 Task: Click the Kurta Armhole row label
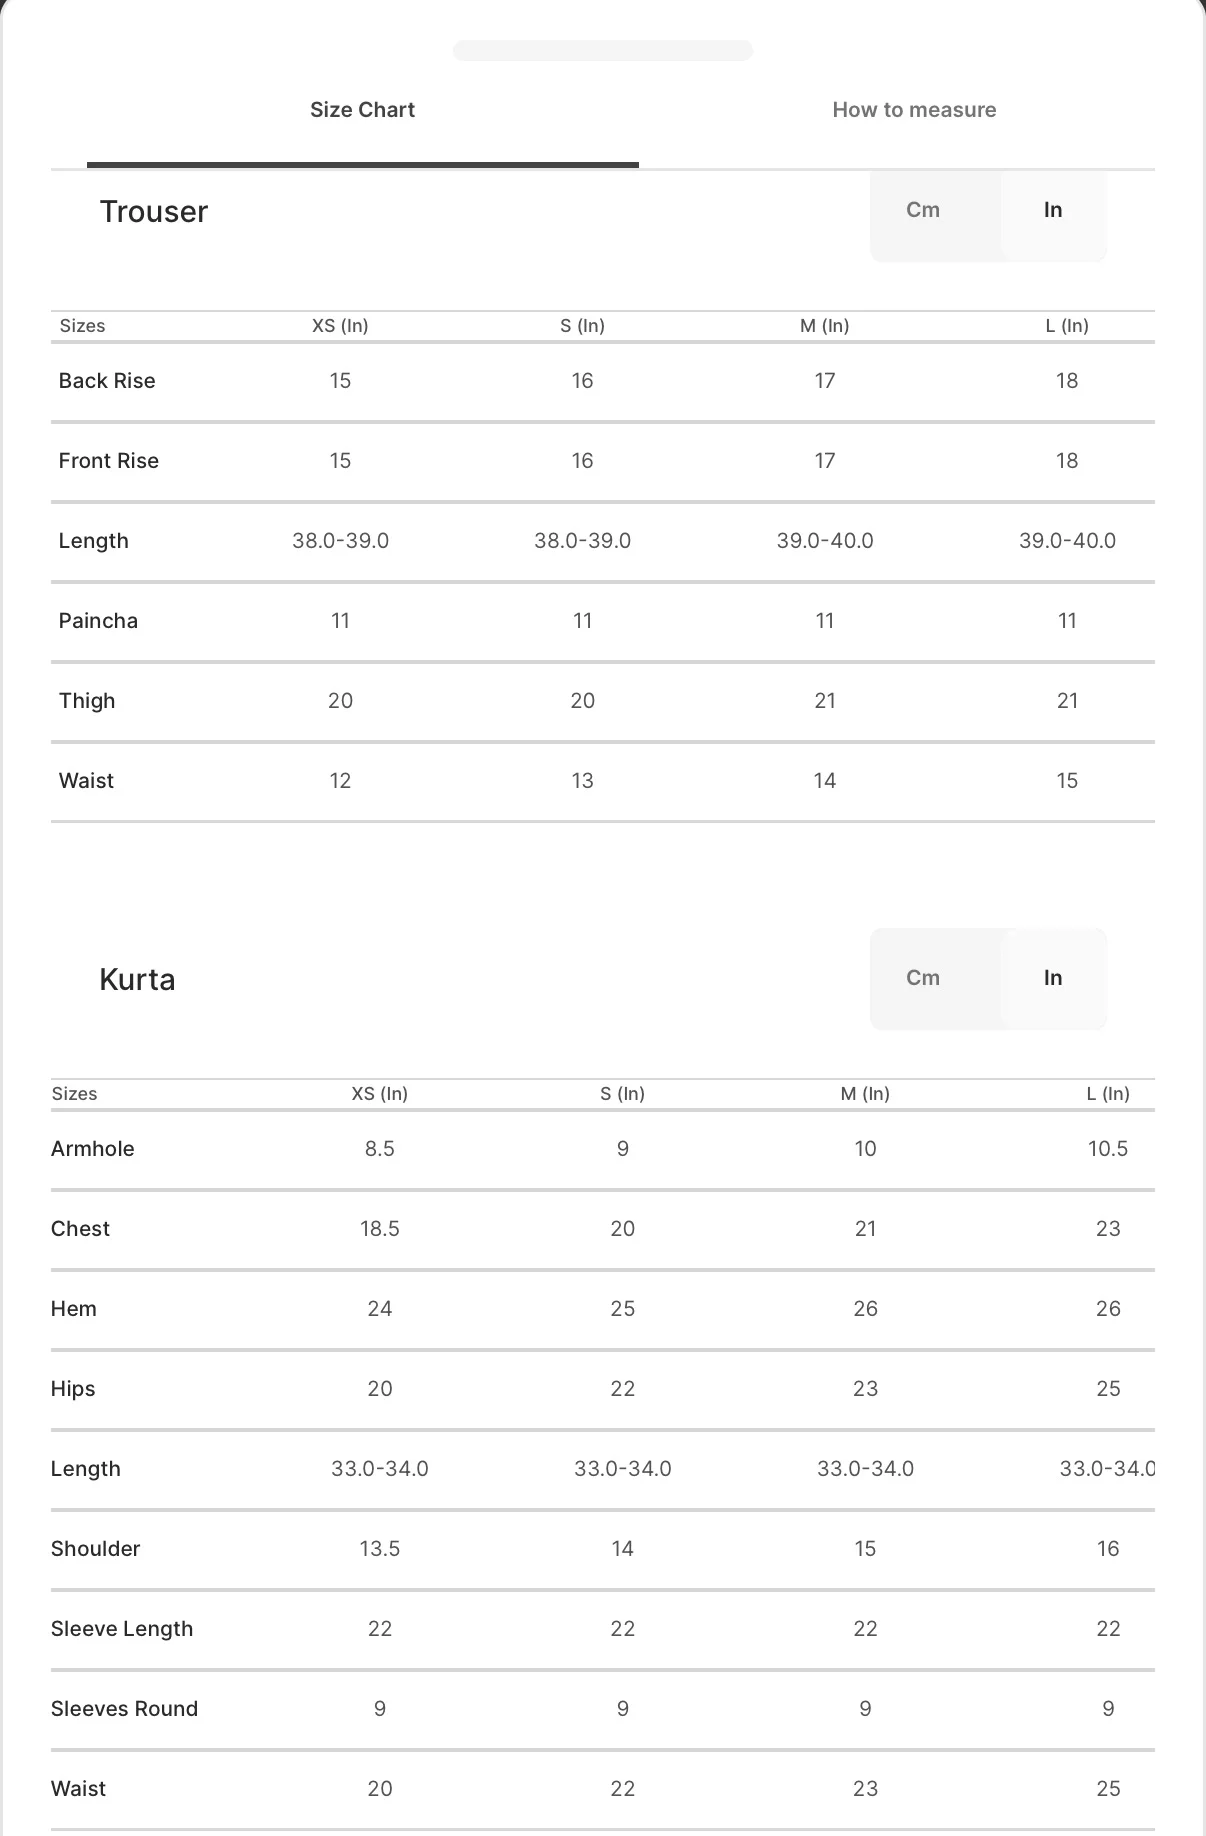pyautogui.click(x=92, y=1149)
